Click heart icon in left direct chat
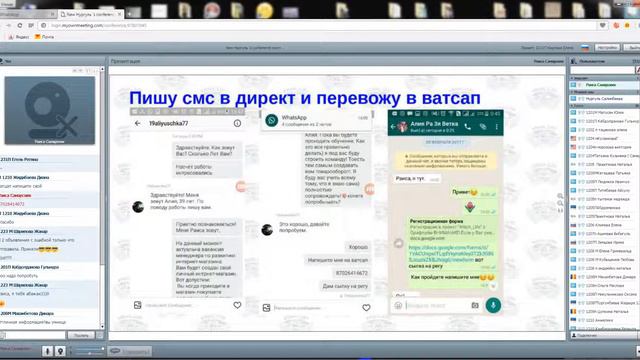The width and height of the screenshot is (640, 360). (237, 305)
